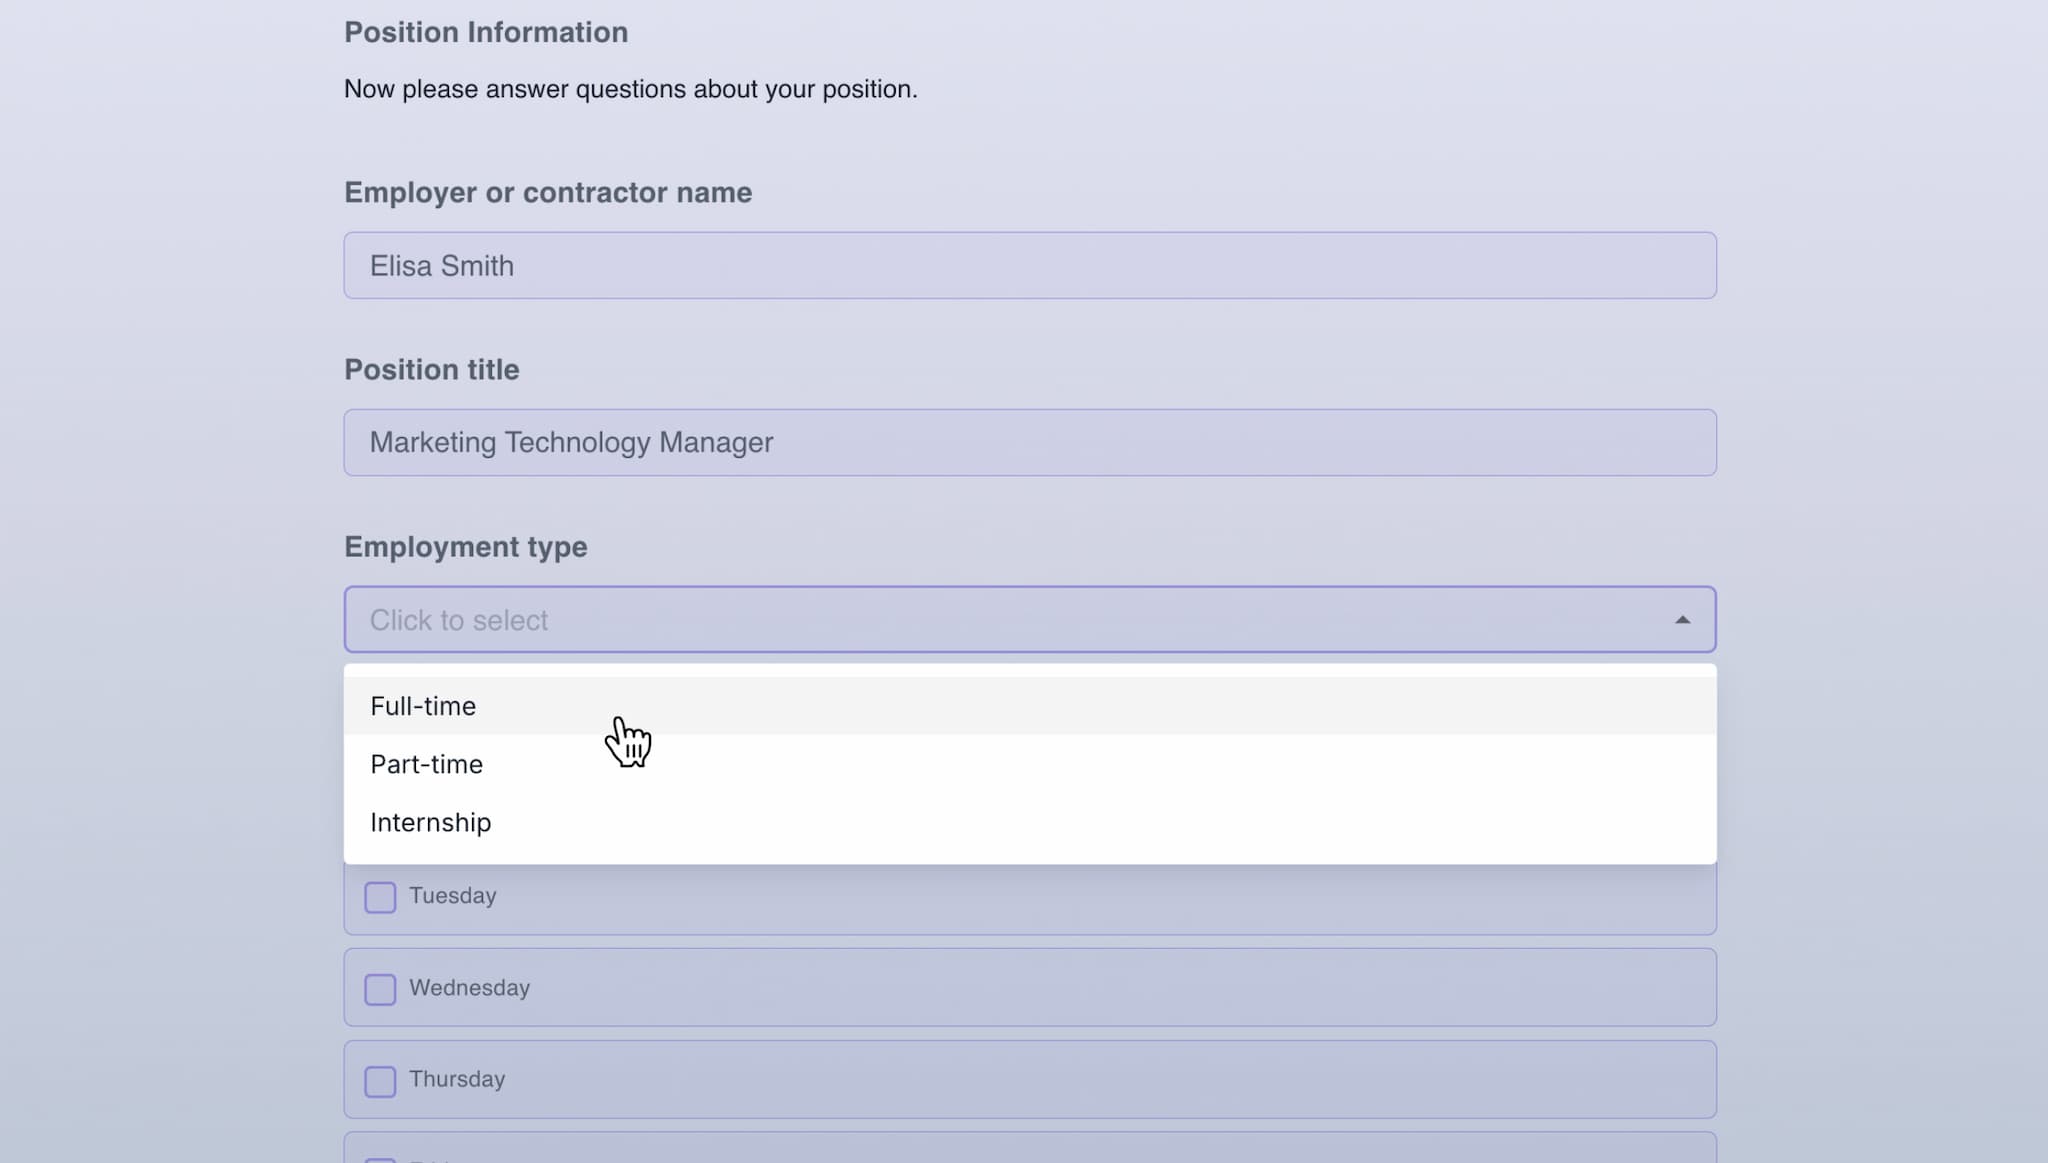This screenshot has height=1163, width=2048.
Task: Select Internship employment type
Action: click(x=430, y=821)
